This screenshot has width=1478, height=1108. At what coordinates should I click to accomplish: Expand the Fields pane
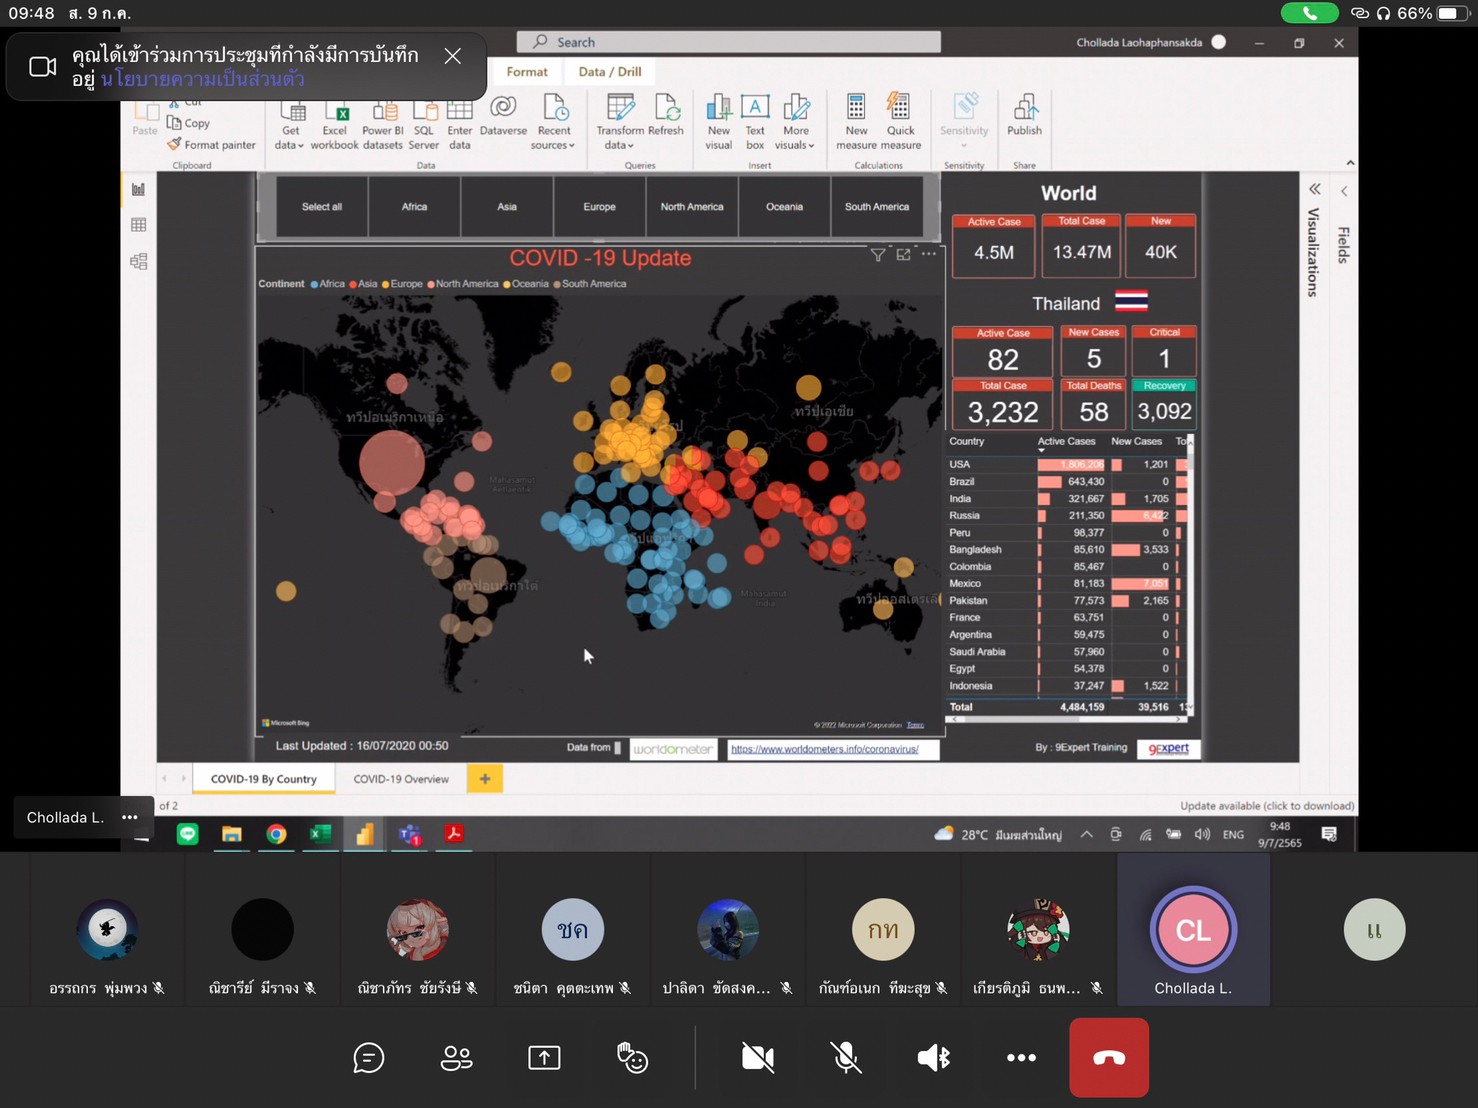coord(1344,190)
